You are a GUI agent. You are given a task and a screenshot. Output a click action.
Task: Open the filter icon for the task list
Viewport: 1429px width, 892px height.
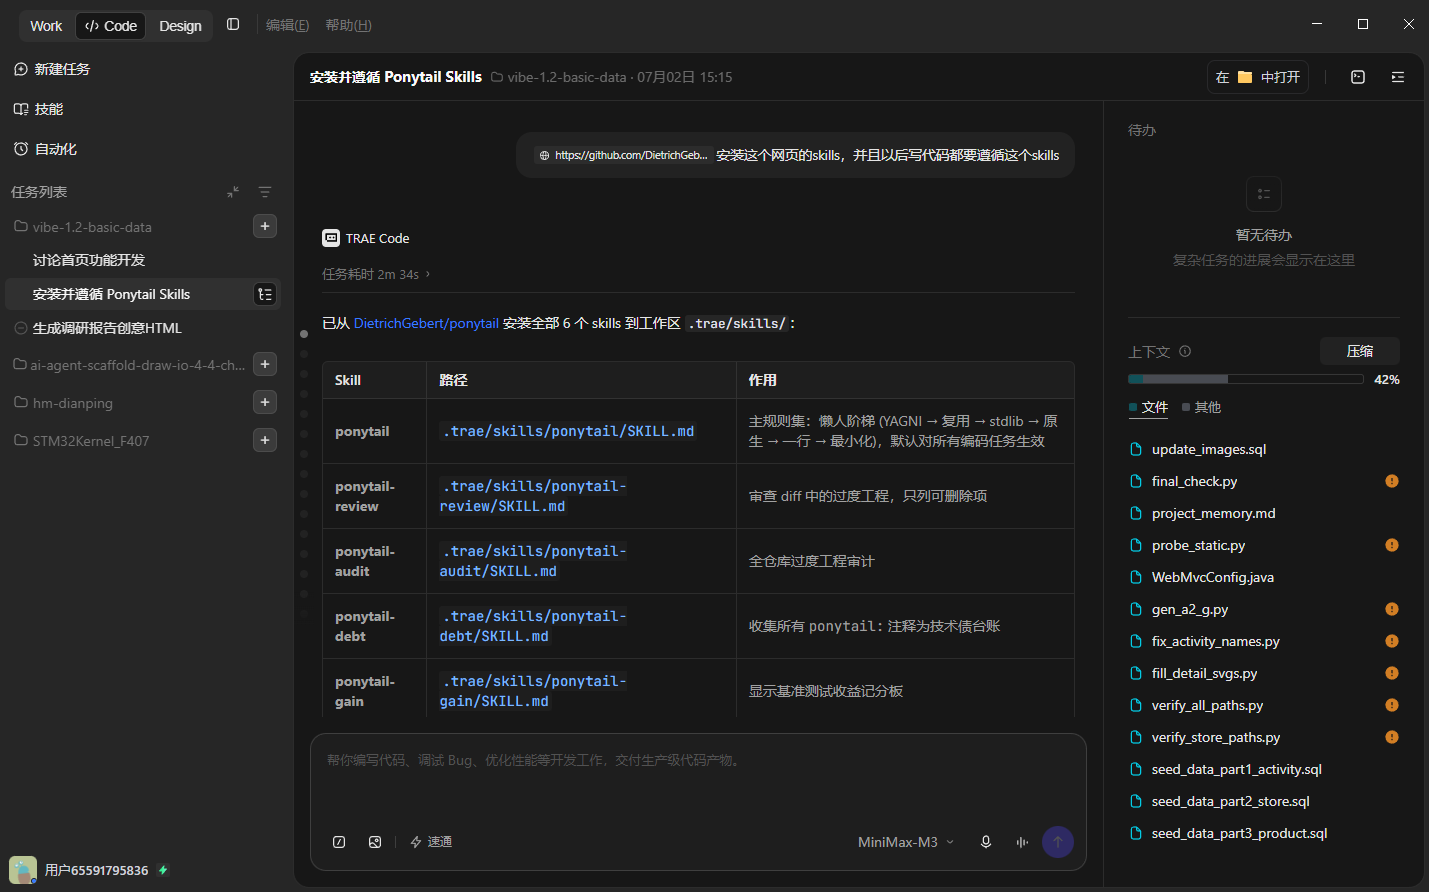pos(265,192)
